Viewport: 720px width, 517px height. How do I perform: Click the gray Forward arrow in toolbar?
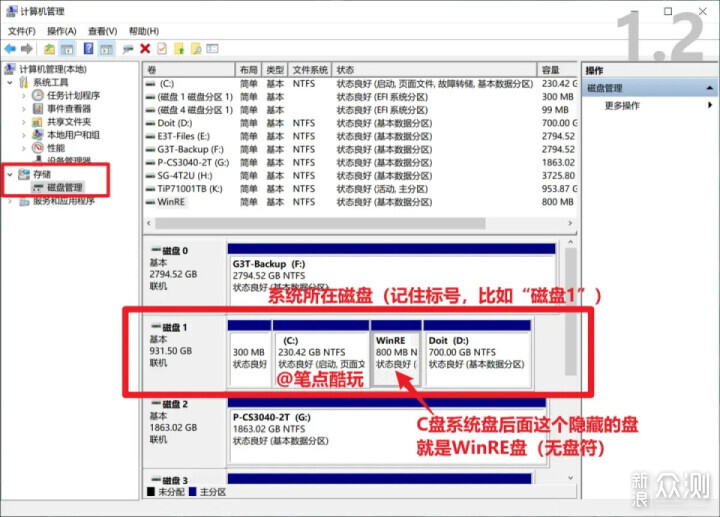pos(27,49)
